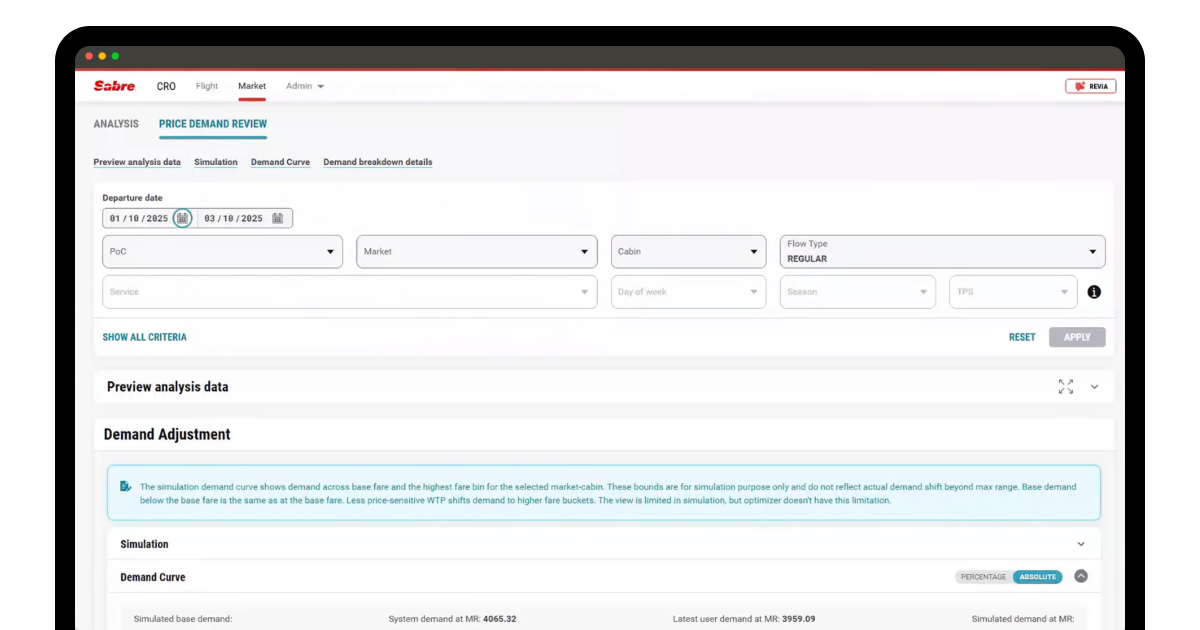Open the calendar picker for the start departure date
Screen dimensions: 1200x630
[182, 217]
